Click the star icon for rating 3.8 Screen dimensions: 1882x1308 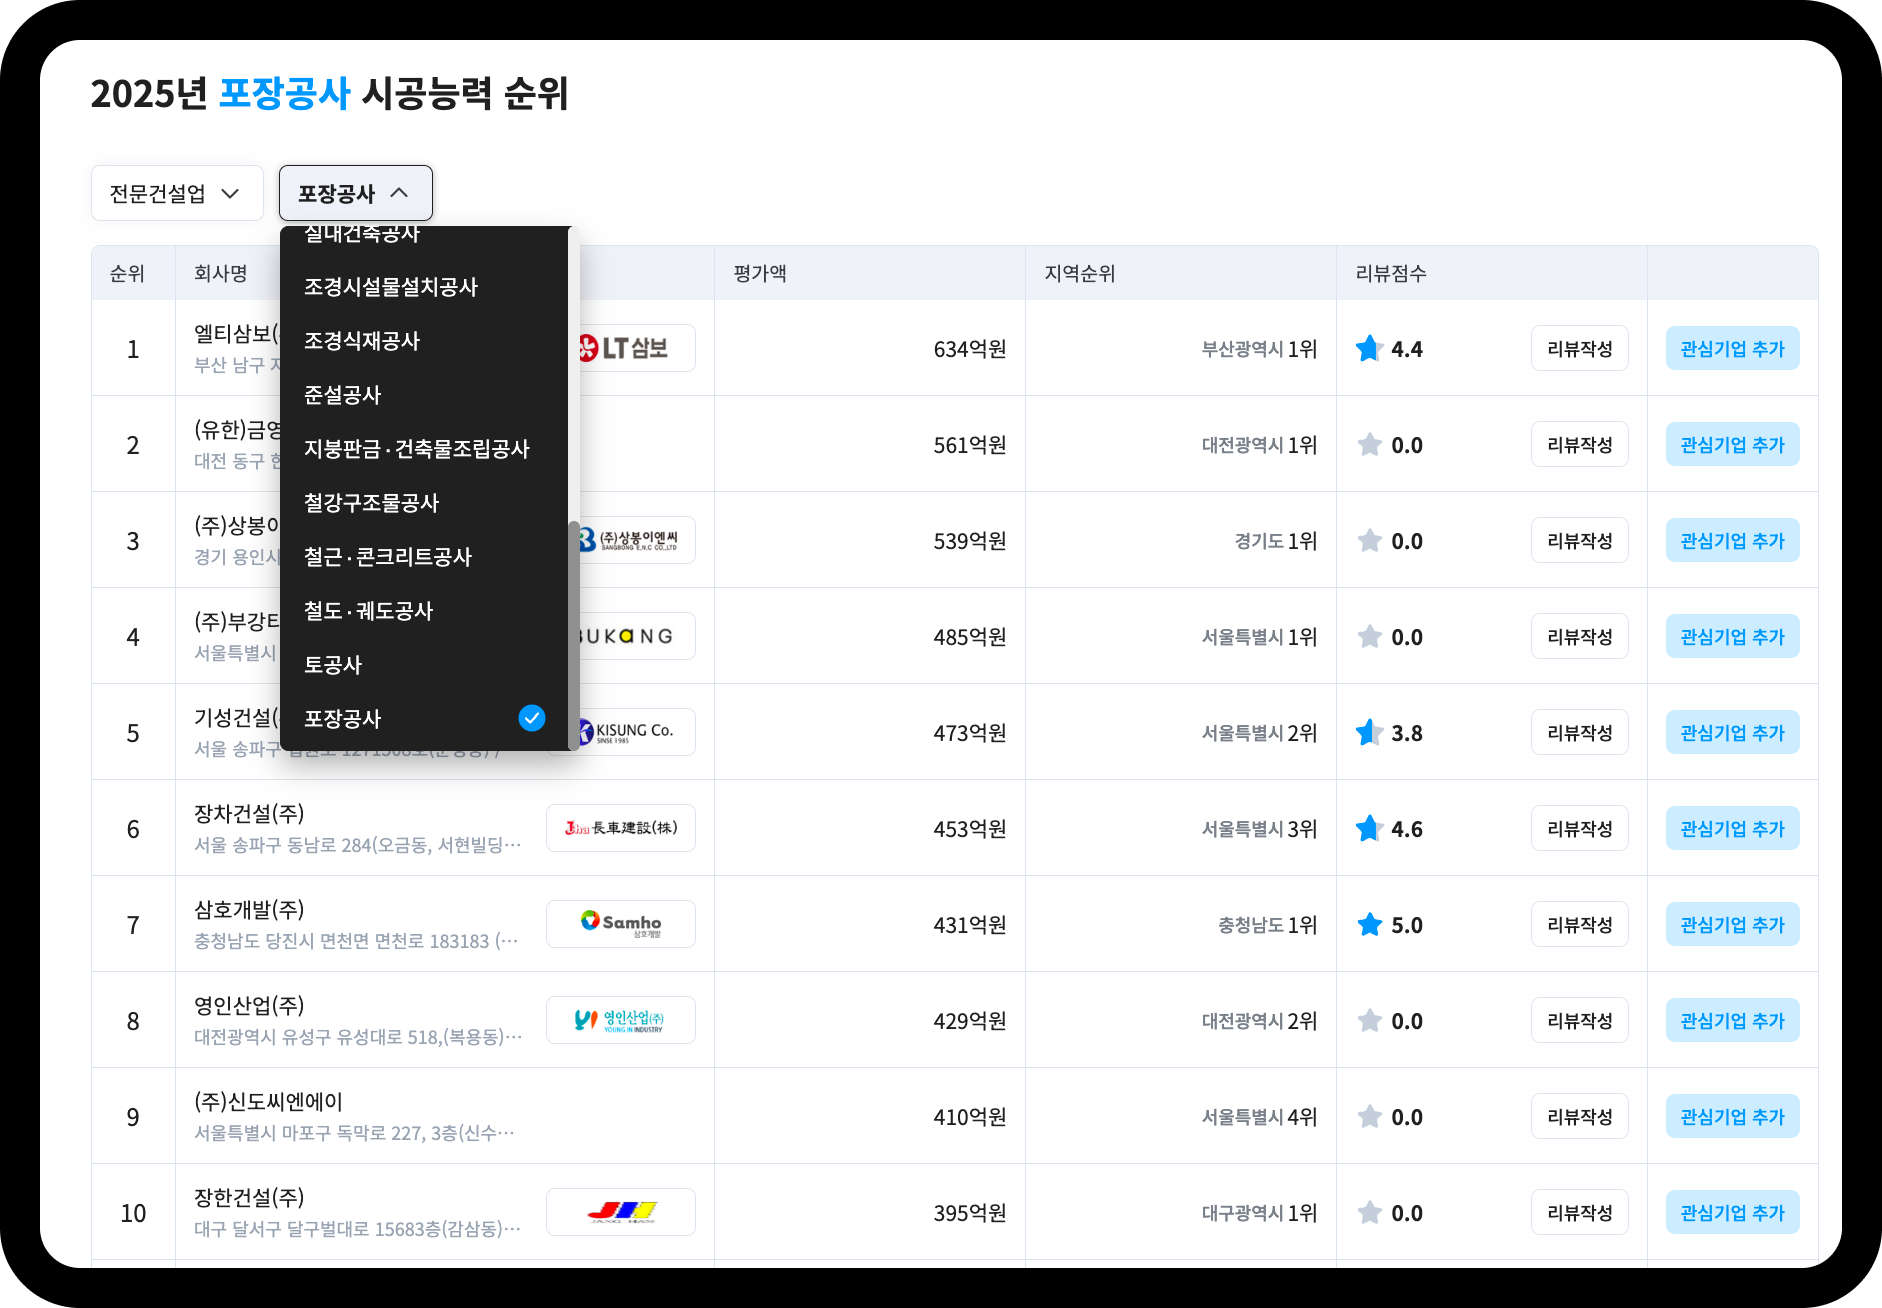click(x=1369, y=732)
